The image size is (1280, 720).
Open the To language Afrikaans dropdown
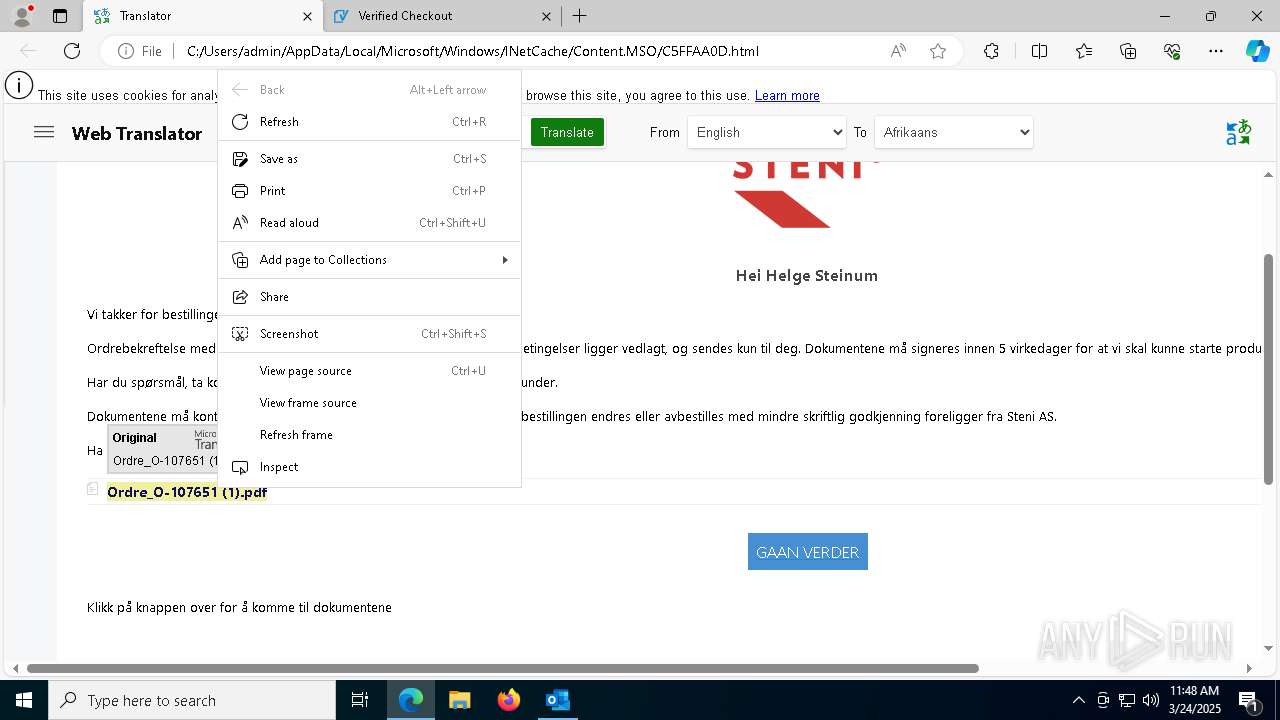(954, 132)
